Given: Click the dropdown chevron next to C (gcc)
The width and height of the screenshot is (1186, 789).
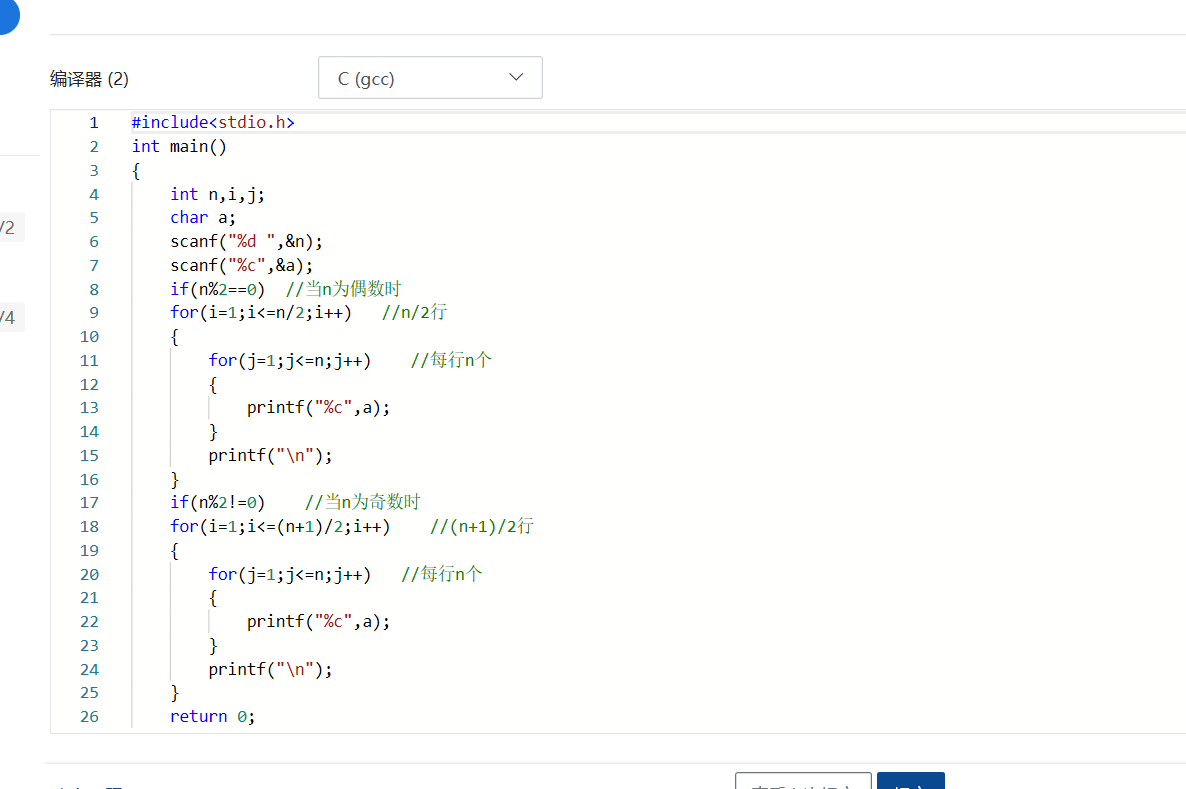Looking at the screenshot, I should (516, 77).
